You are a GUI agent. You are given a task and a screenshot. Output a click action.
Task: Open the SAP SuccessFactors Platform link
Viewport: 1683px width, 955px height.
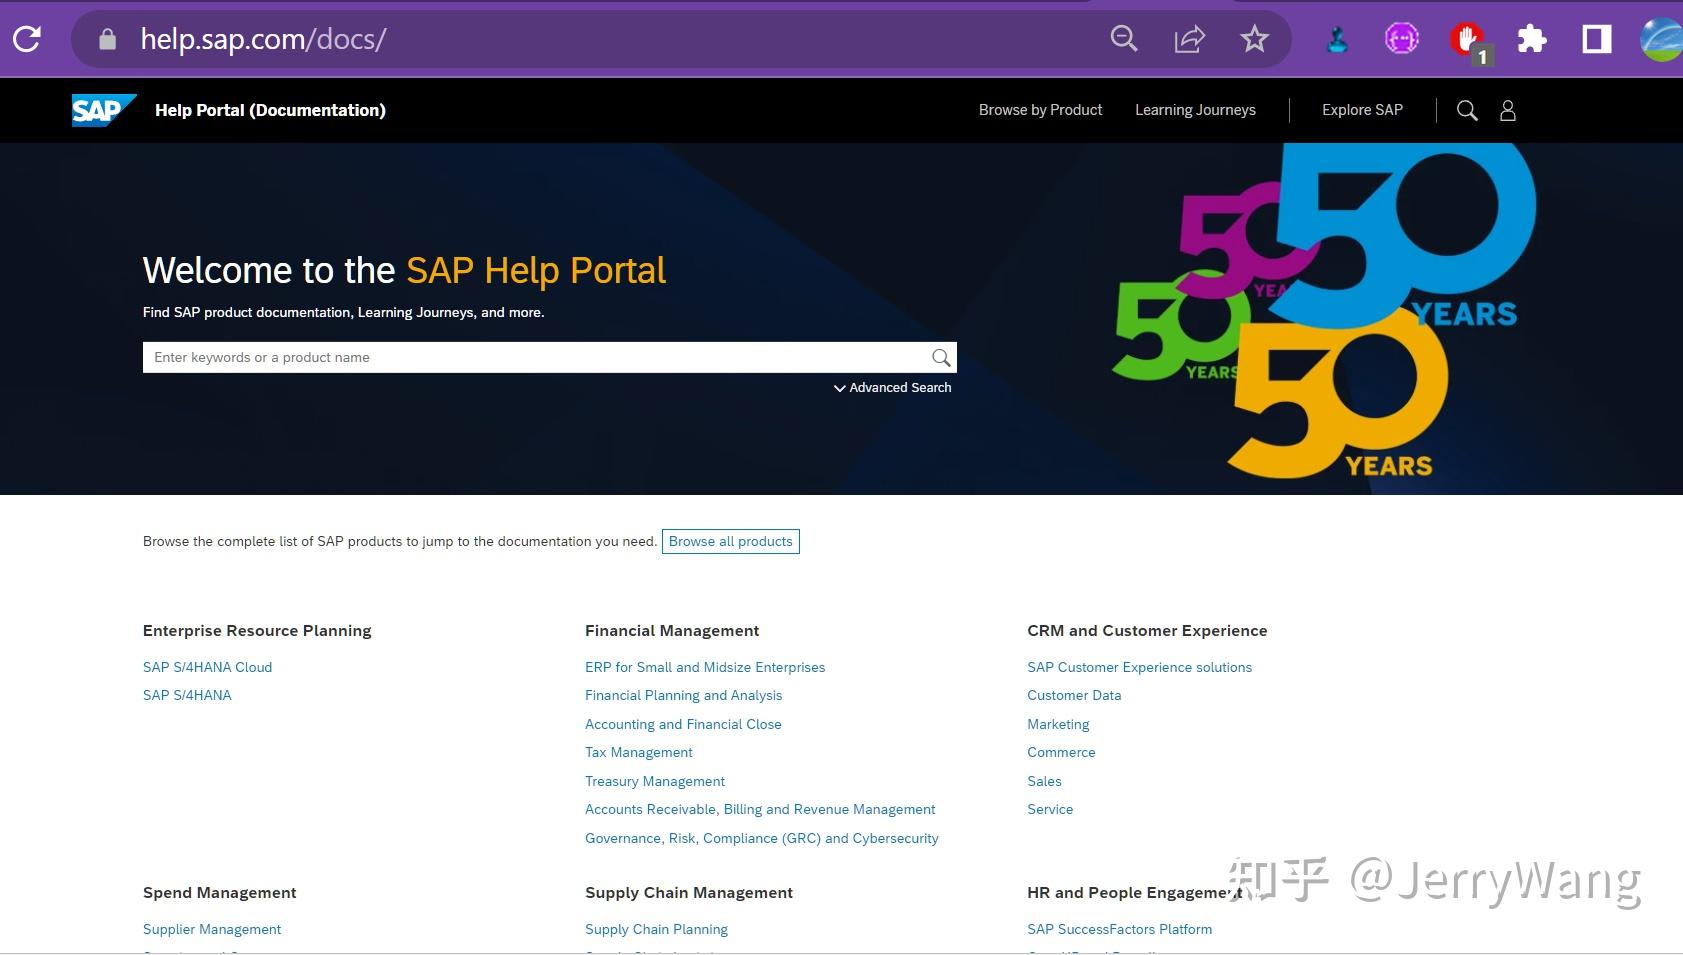(1119, 929)
